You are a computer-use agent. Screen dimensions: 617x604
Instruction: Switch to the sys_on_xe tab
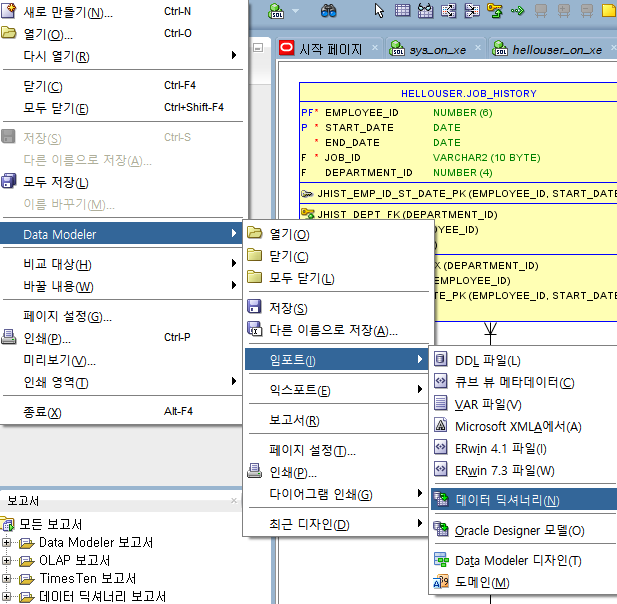point(437,50)
